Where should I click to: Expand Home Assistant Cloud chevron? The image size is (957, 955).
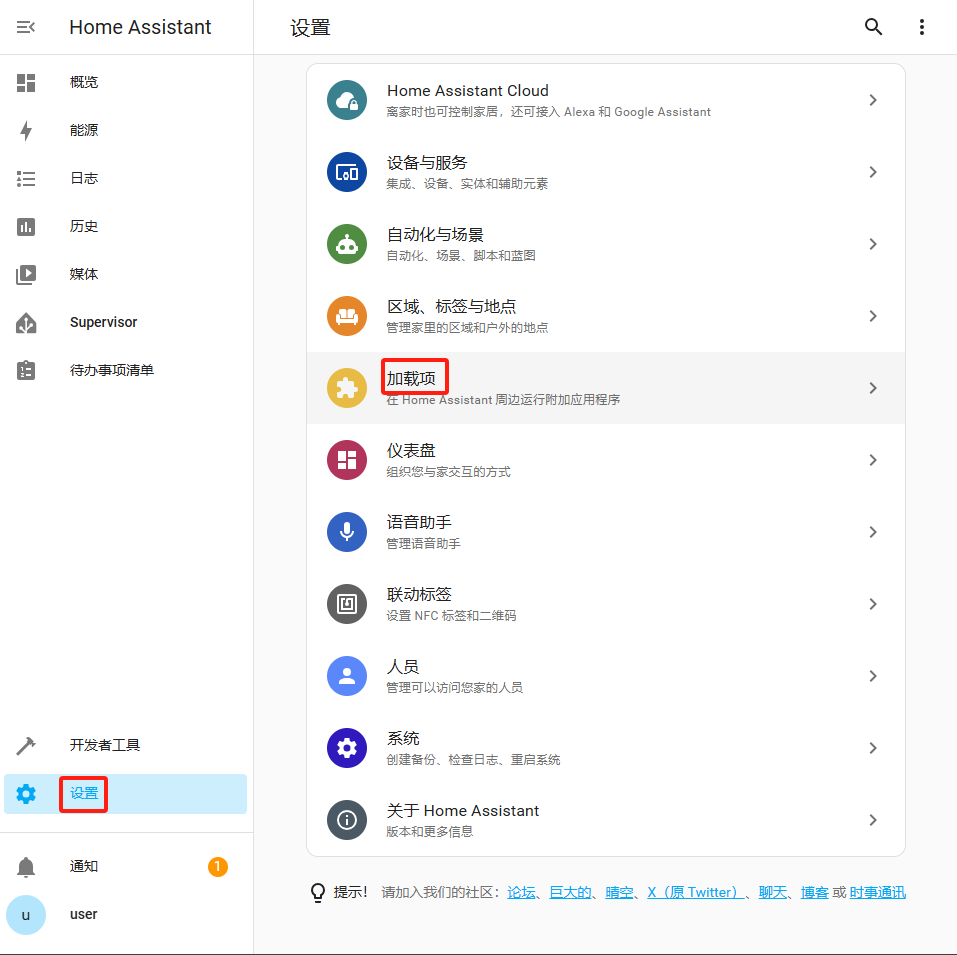click(873, 100)
